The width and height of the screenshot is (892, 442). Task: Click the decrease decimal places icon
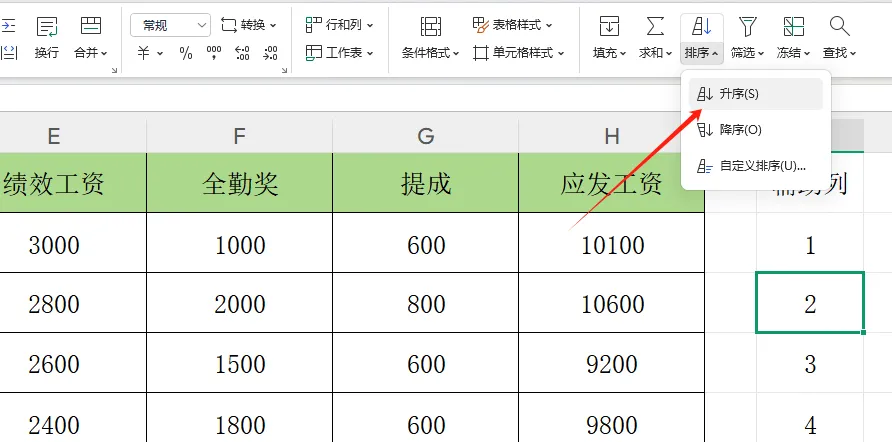point(271,53)
